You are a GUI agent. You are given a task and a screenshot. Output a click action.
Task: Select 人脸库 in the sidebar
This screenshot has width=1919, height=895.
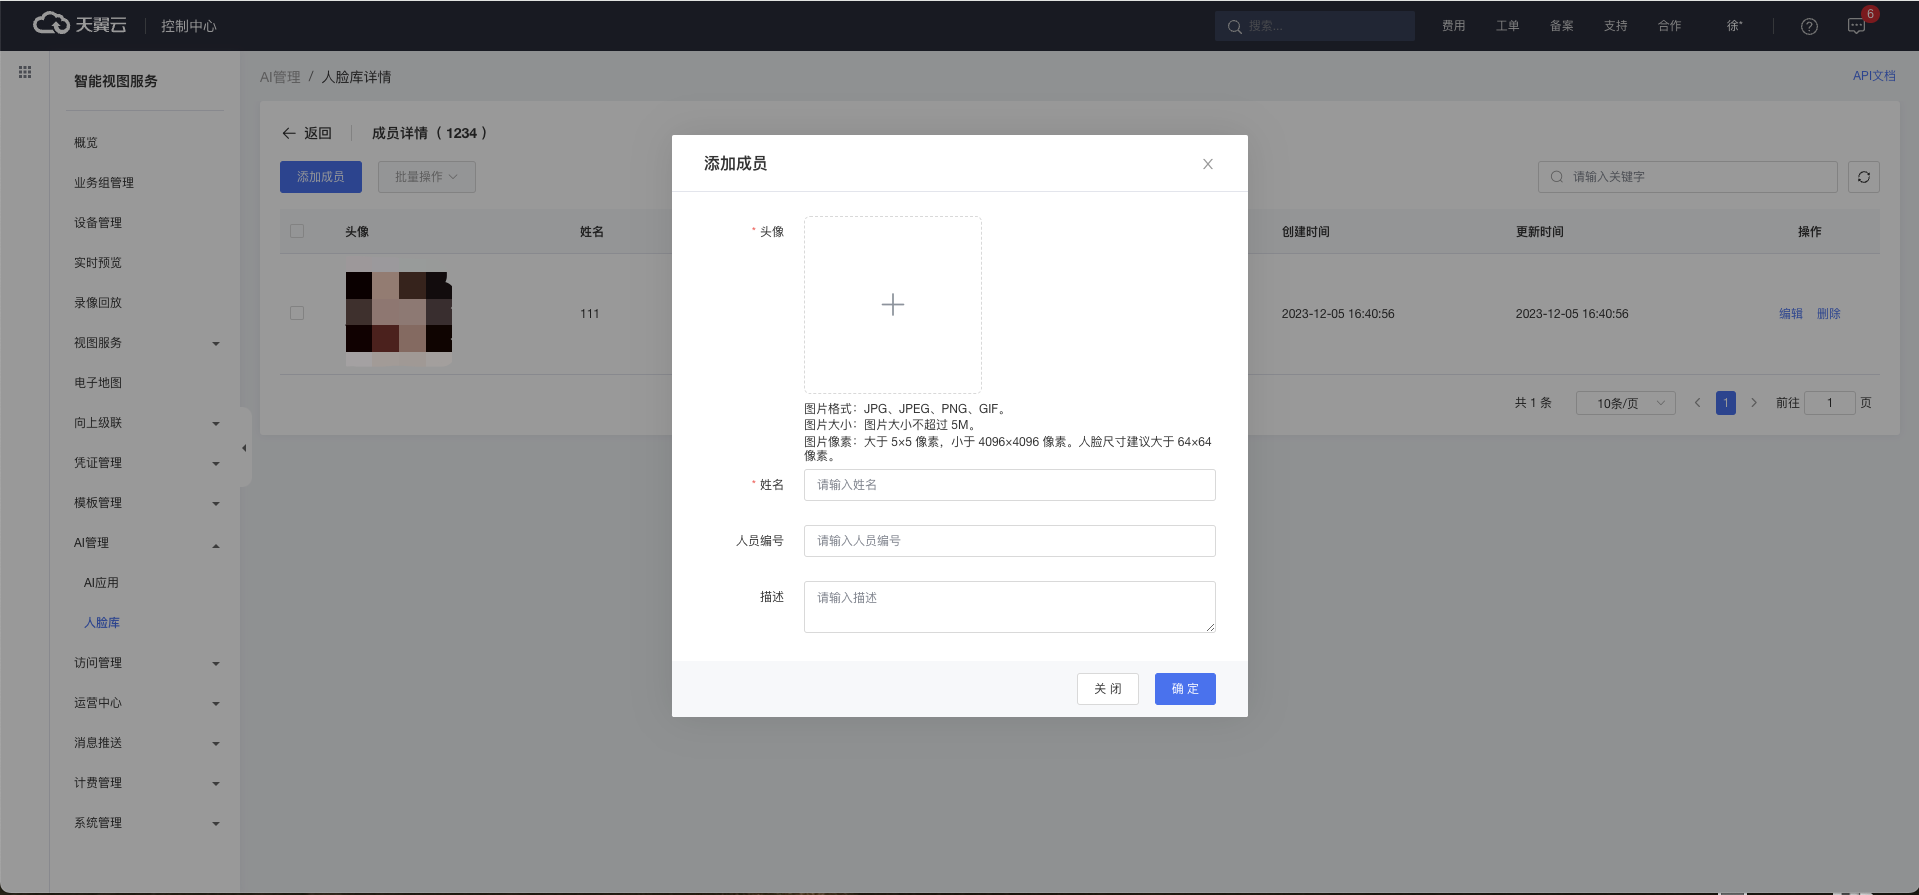pos(102,623)
